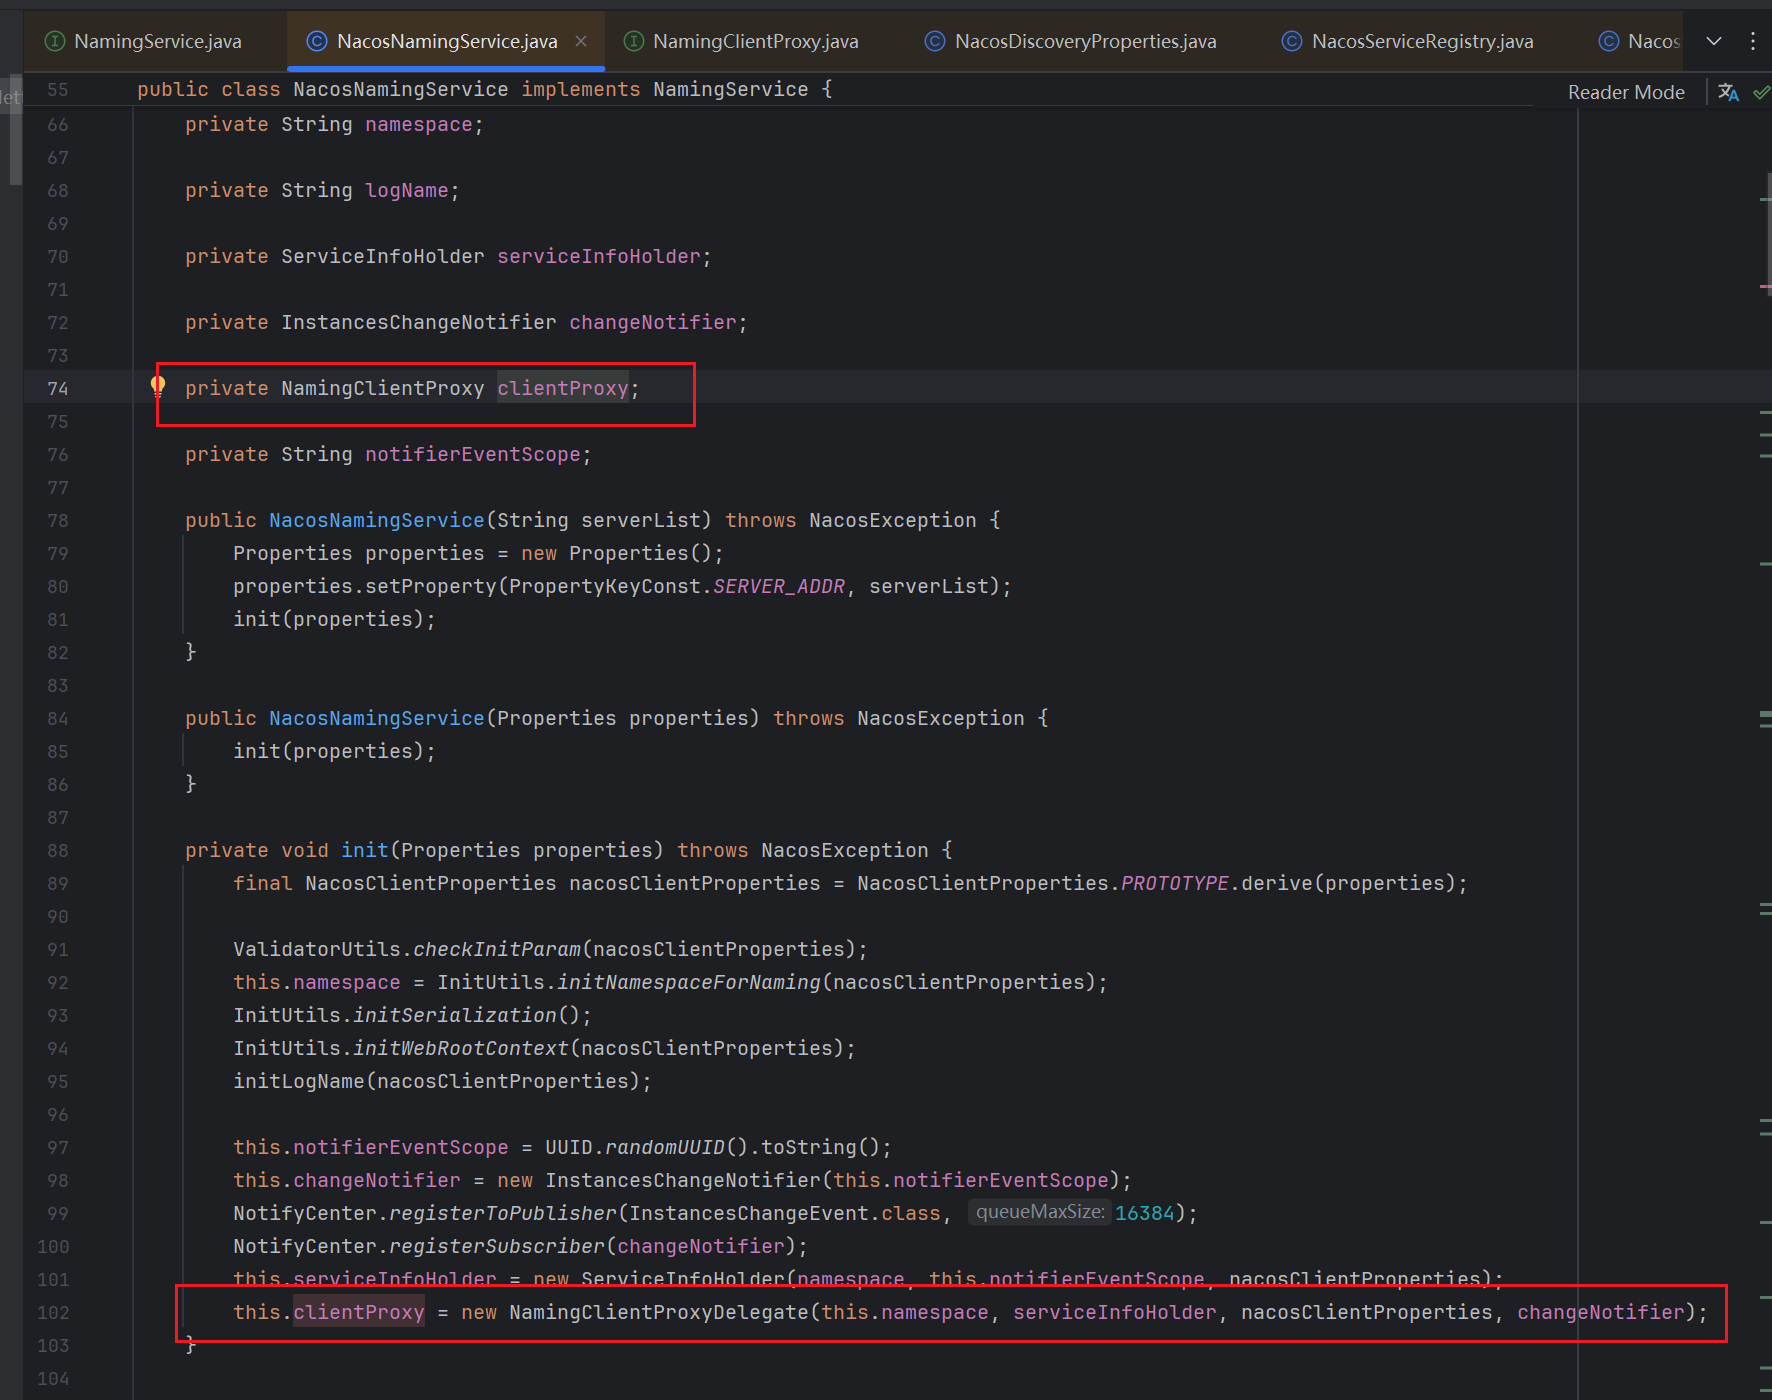Click the translate icon beside Reader Mode
Screen dimensions: 1772x1400
(1728, 92)
